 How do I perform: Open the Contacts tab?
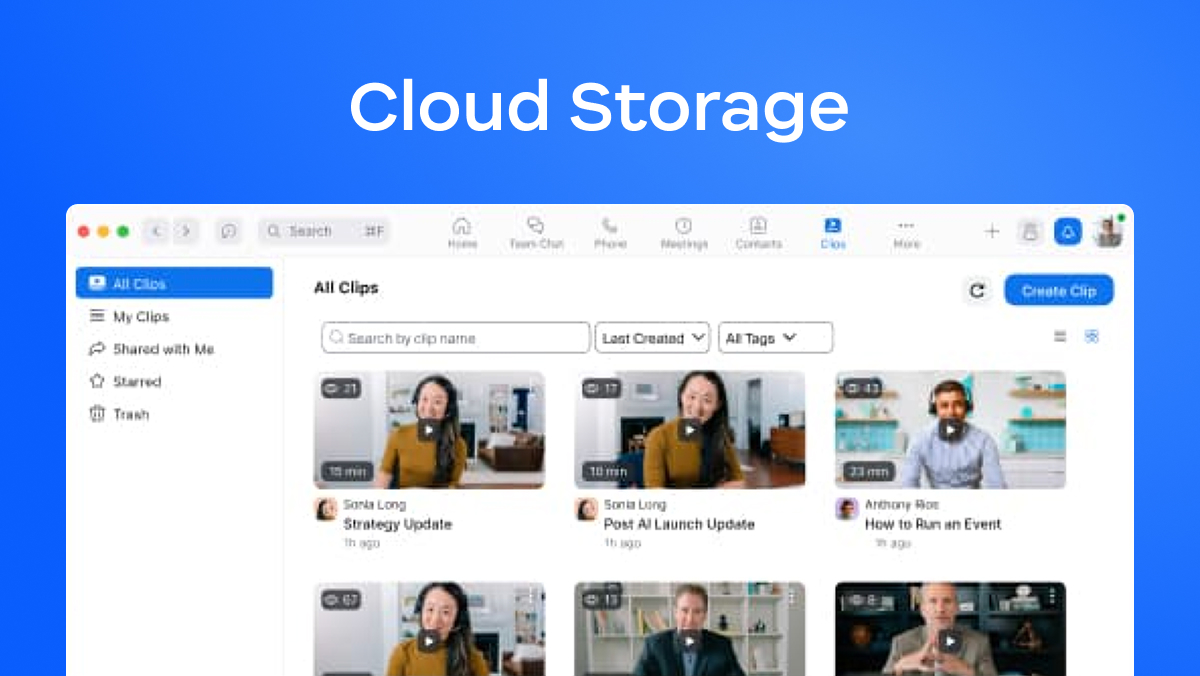point(758,232)
